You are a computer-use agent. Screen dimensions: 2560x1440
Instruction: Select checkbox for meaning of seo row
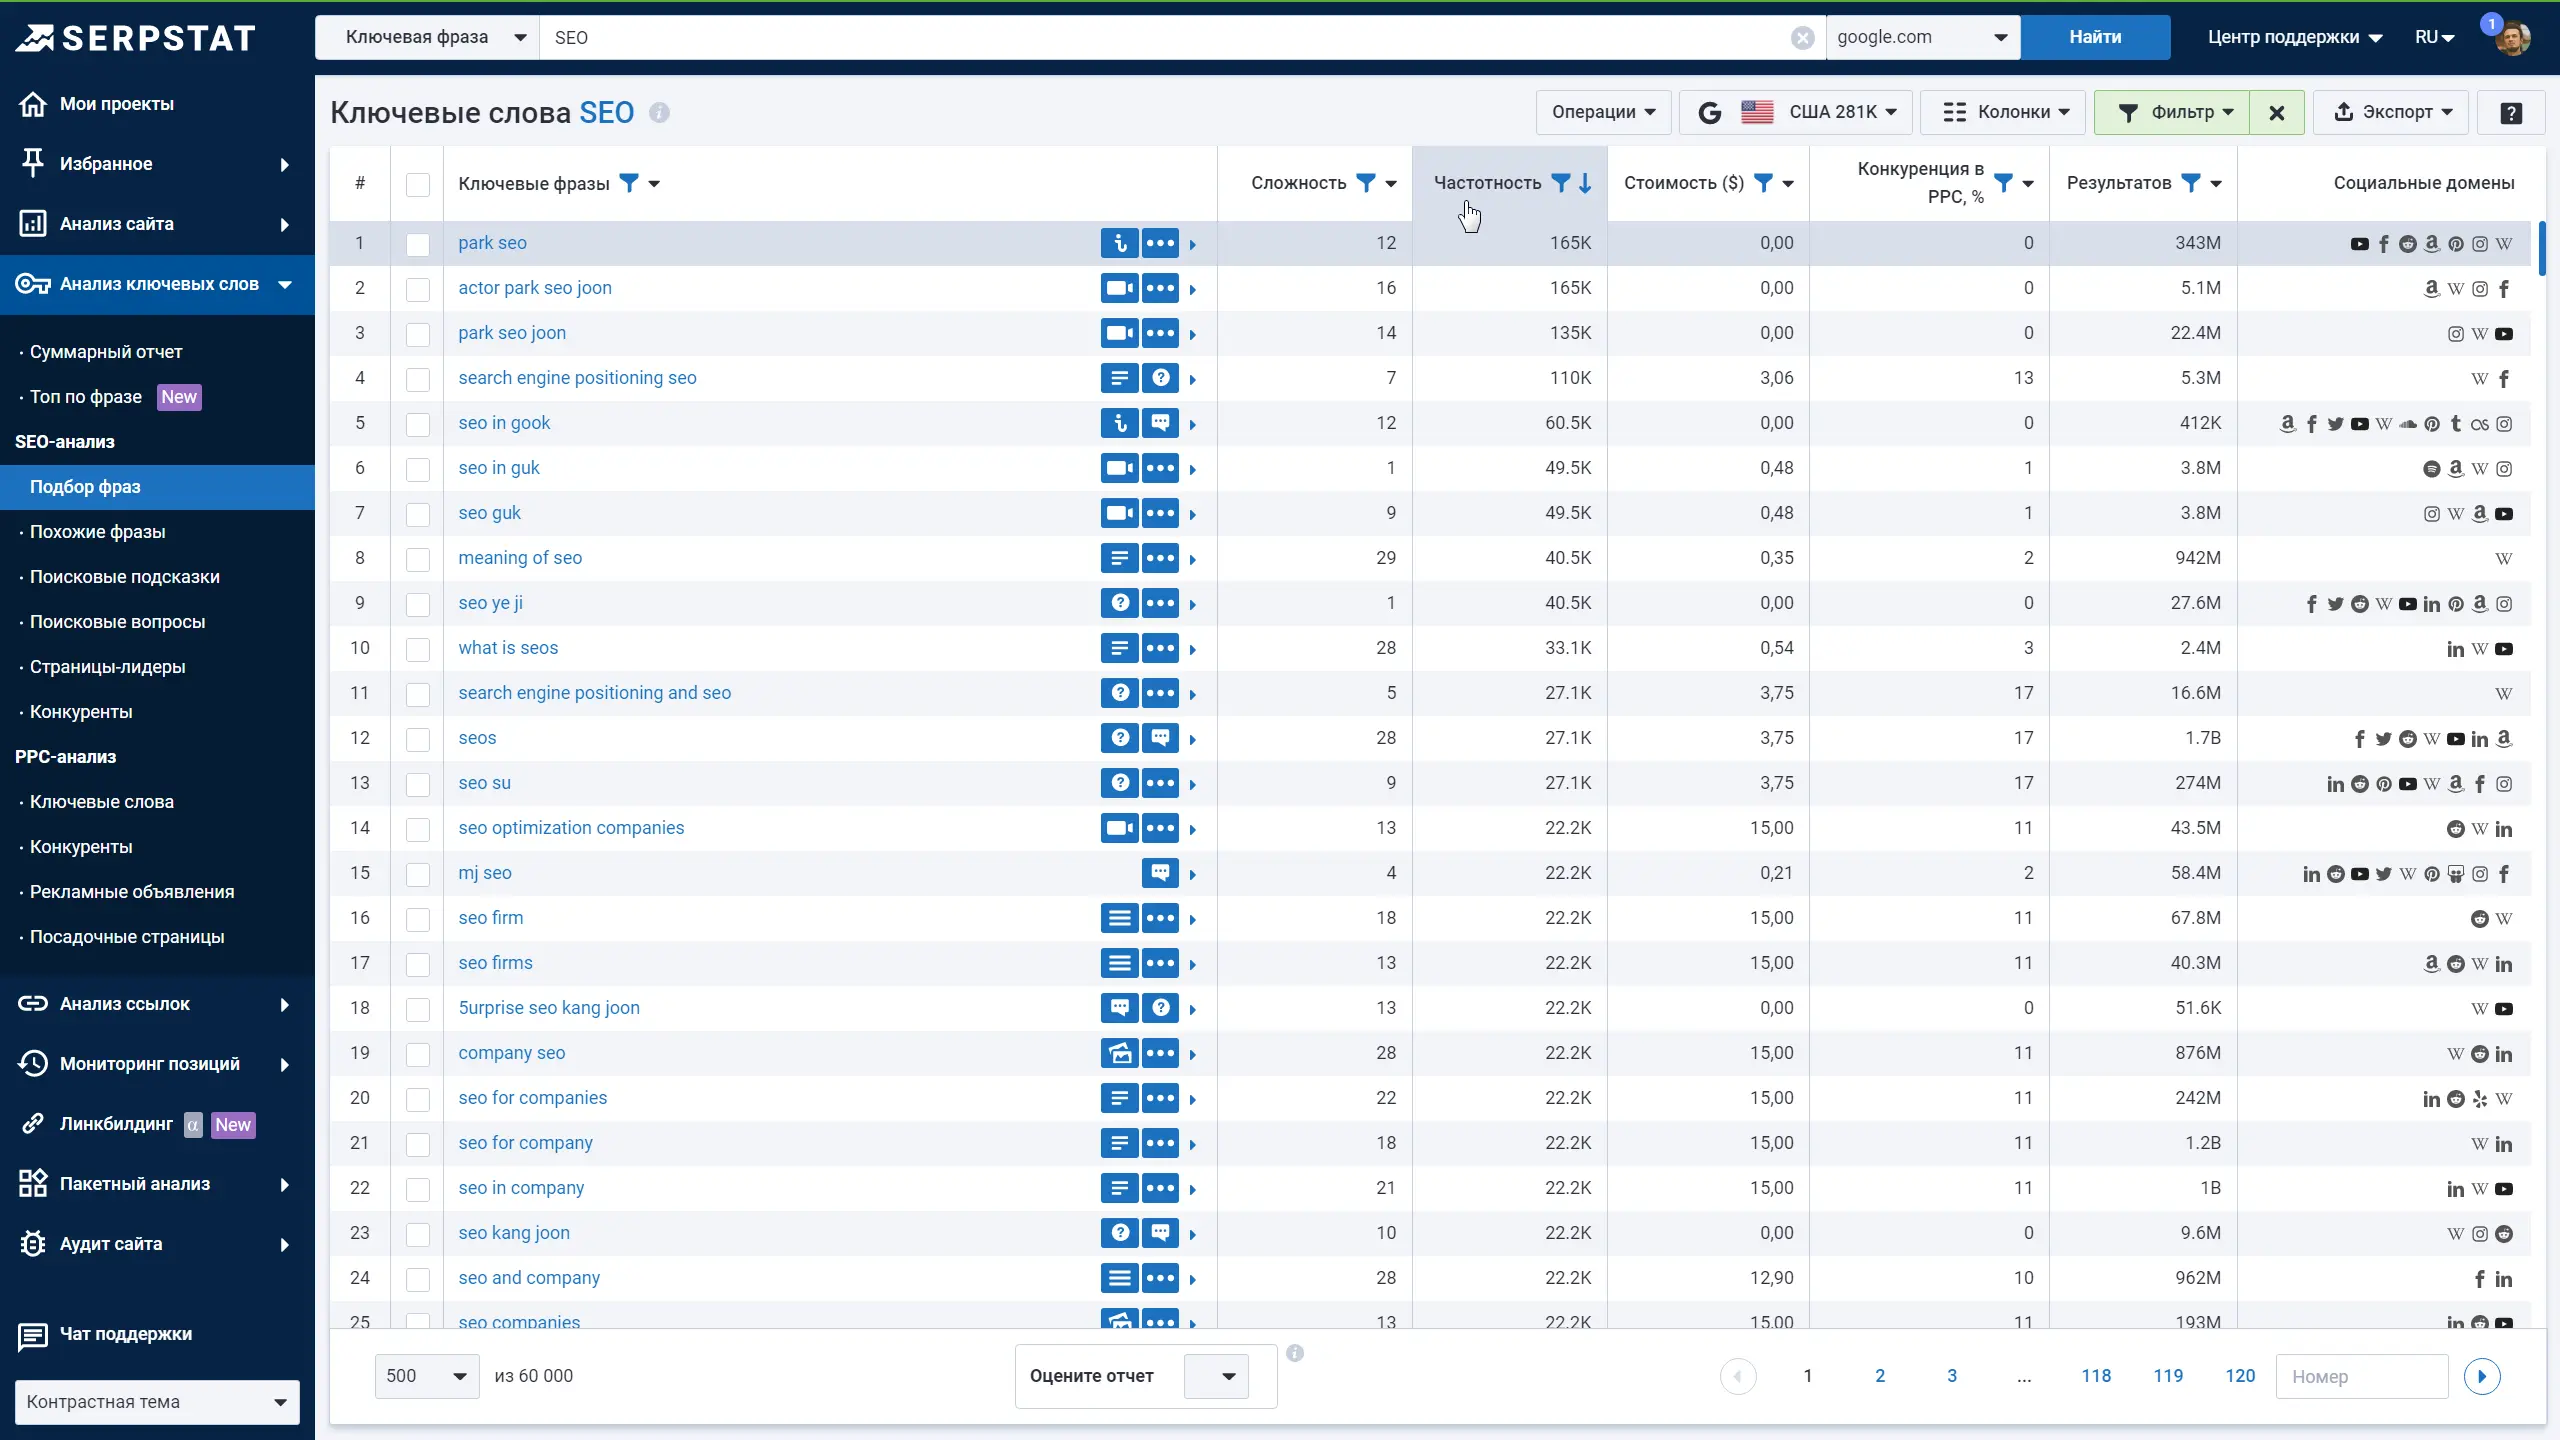tap(418, 559)
